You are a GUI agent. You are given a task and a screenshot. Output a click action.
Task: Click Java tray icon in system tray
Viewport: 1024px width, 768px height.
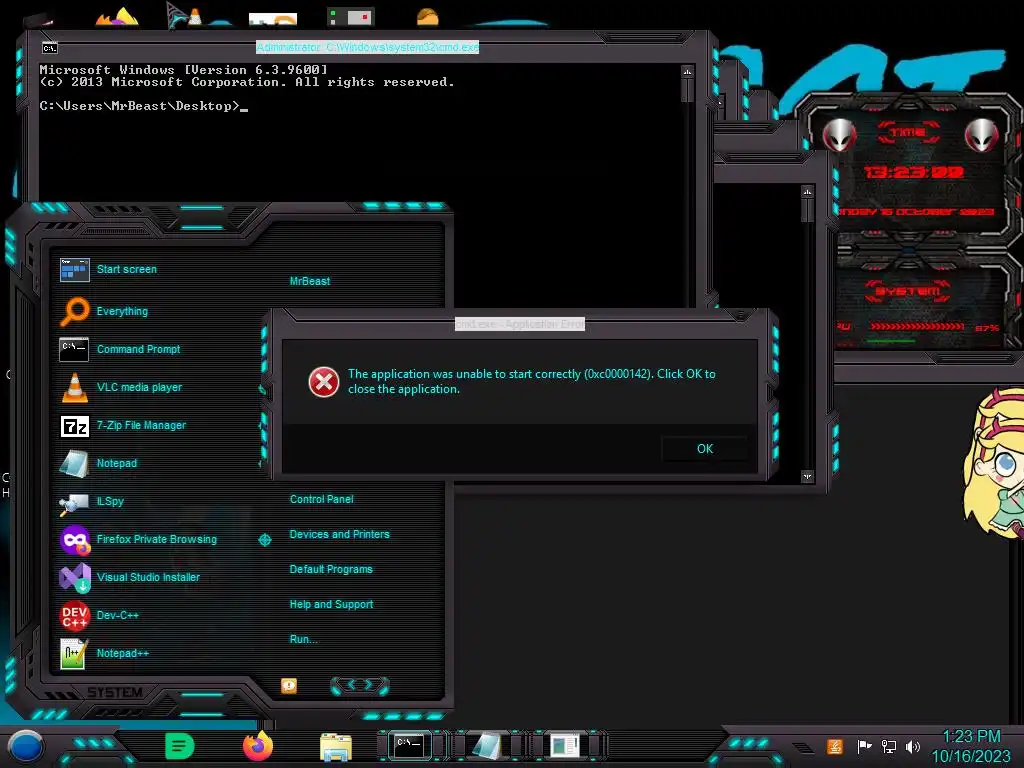click(x=834, y=746)
